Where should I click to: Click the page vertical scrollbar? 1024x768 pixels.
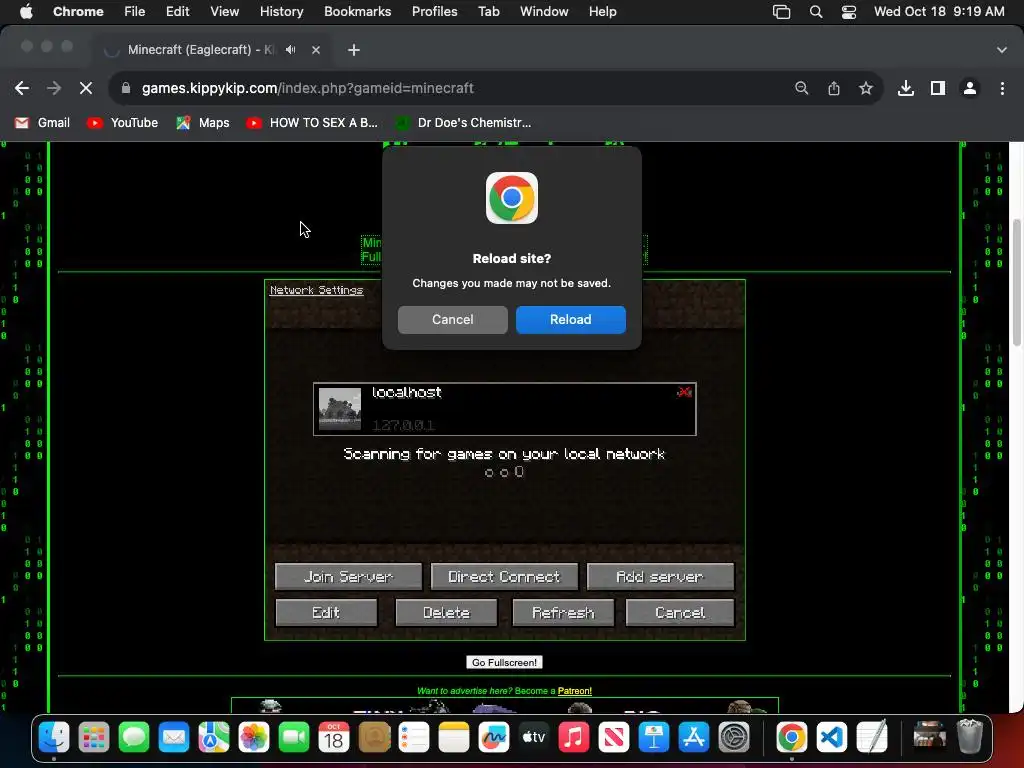(1016, 282)
